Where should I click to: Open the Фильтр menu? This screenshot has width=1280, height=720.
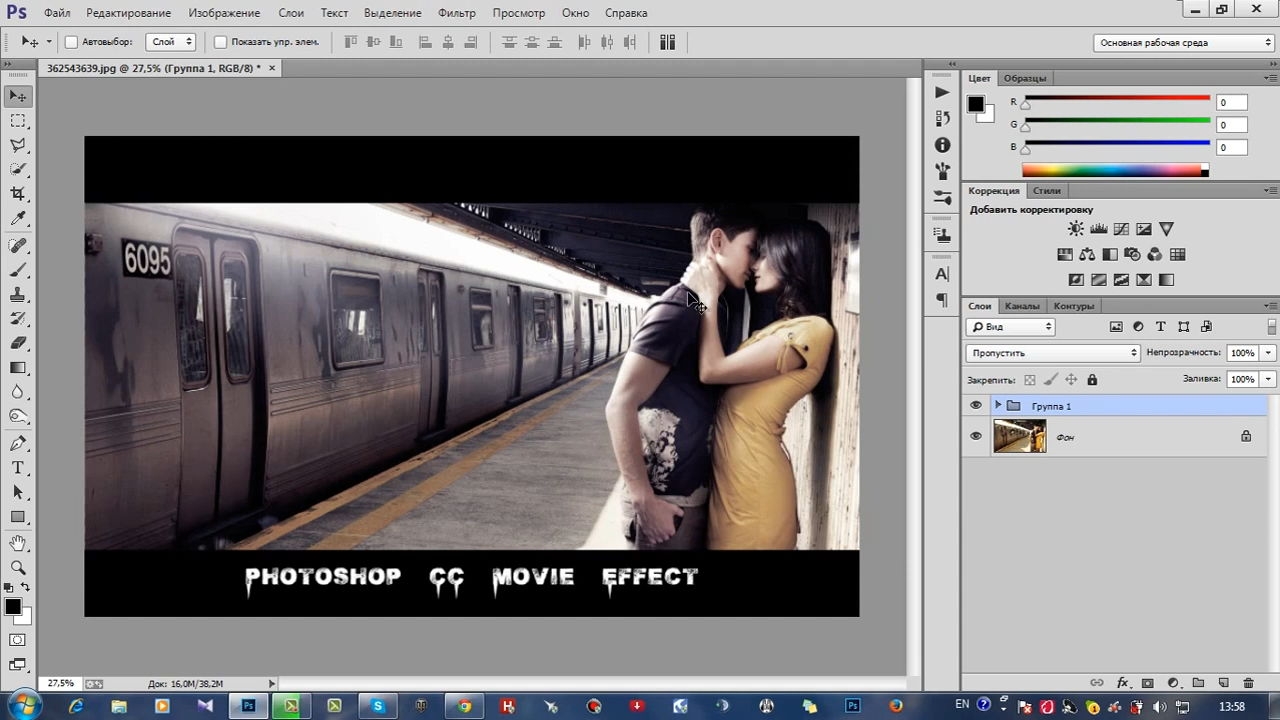click(457, 13)
